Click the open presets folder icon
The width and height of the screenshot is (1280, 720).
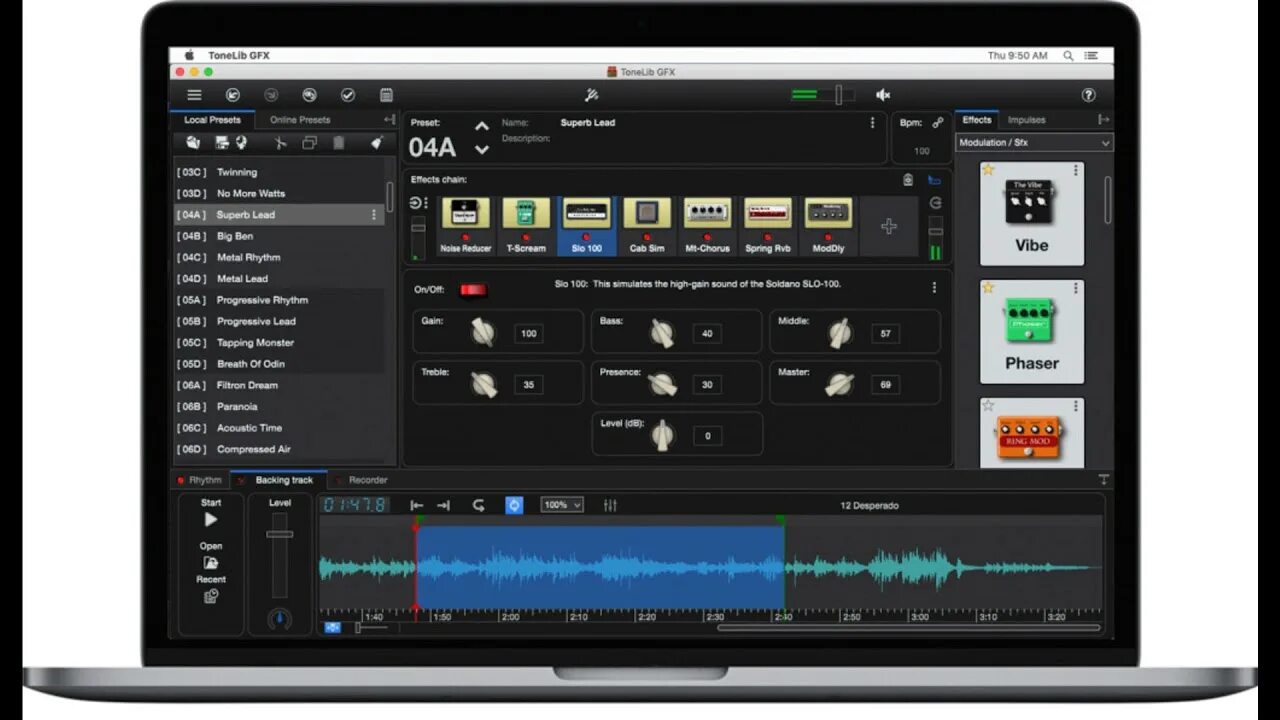click(x=193, y=143)
